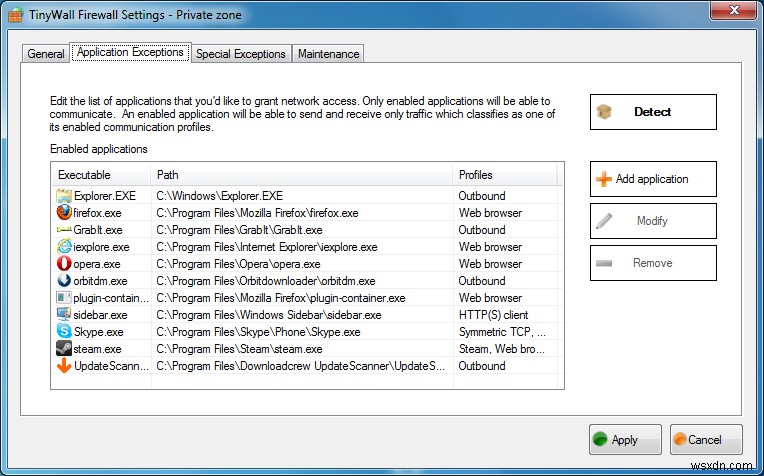Select the Explorer.EXE executable name
Viewport: 764px width, 476px height.
105,196
